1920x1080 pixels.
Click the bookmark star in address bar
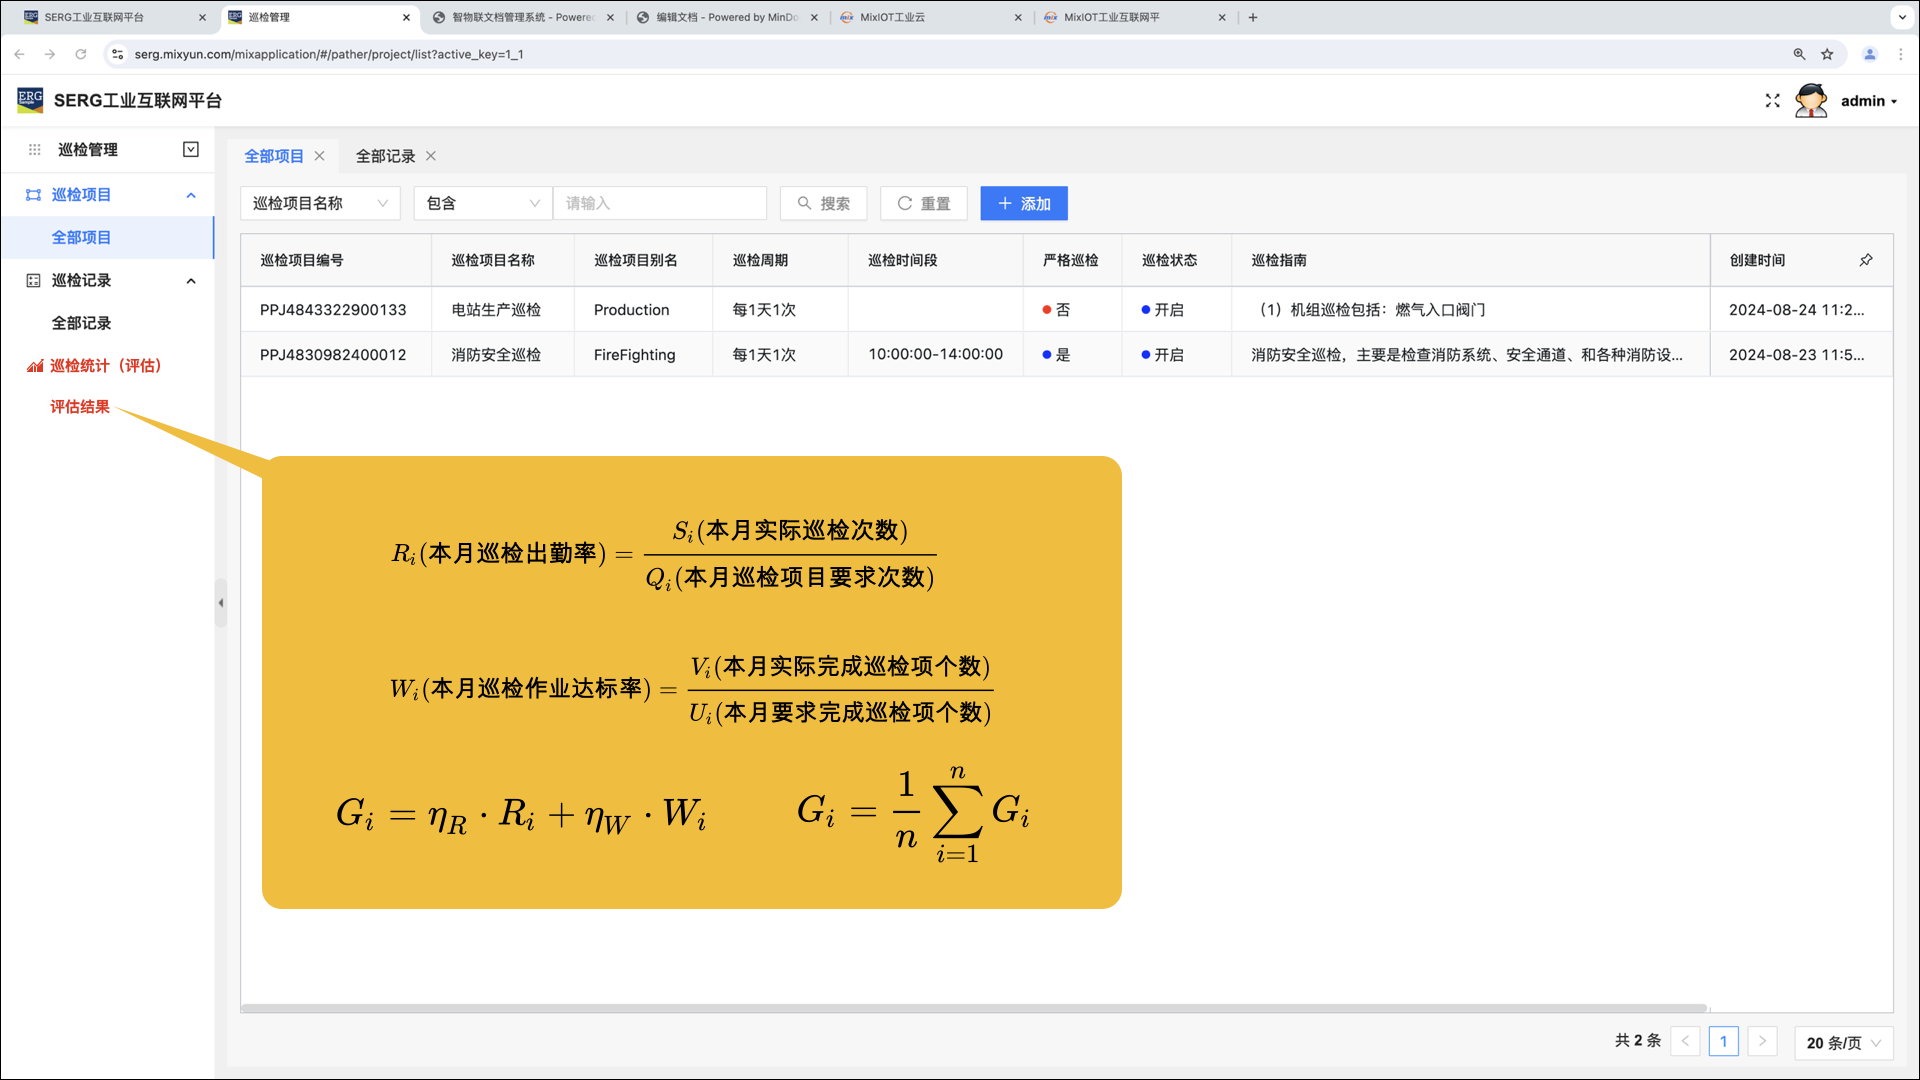1827,54
